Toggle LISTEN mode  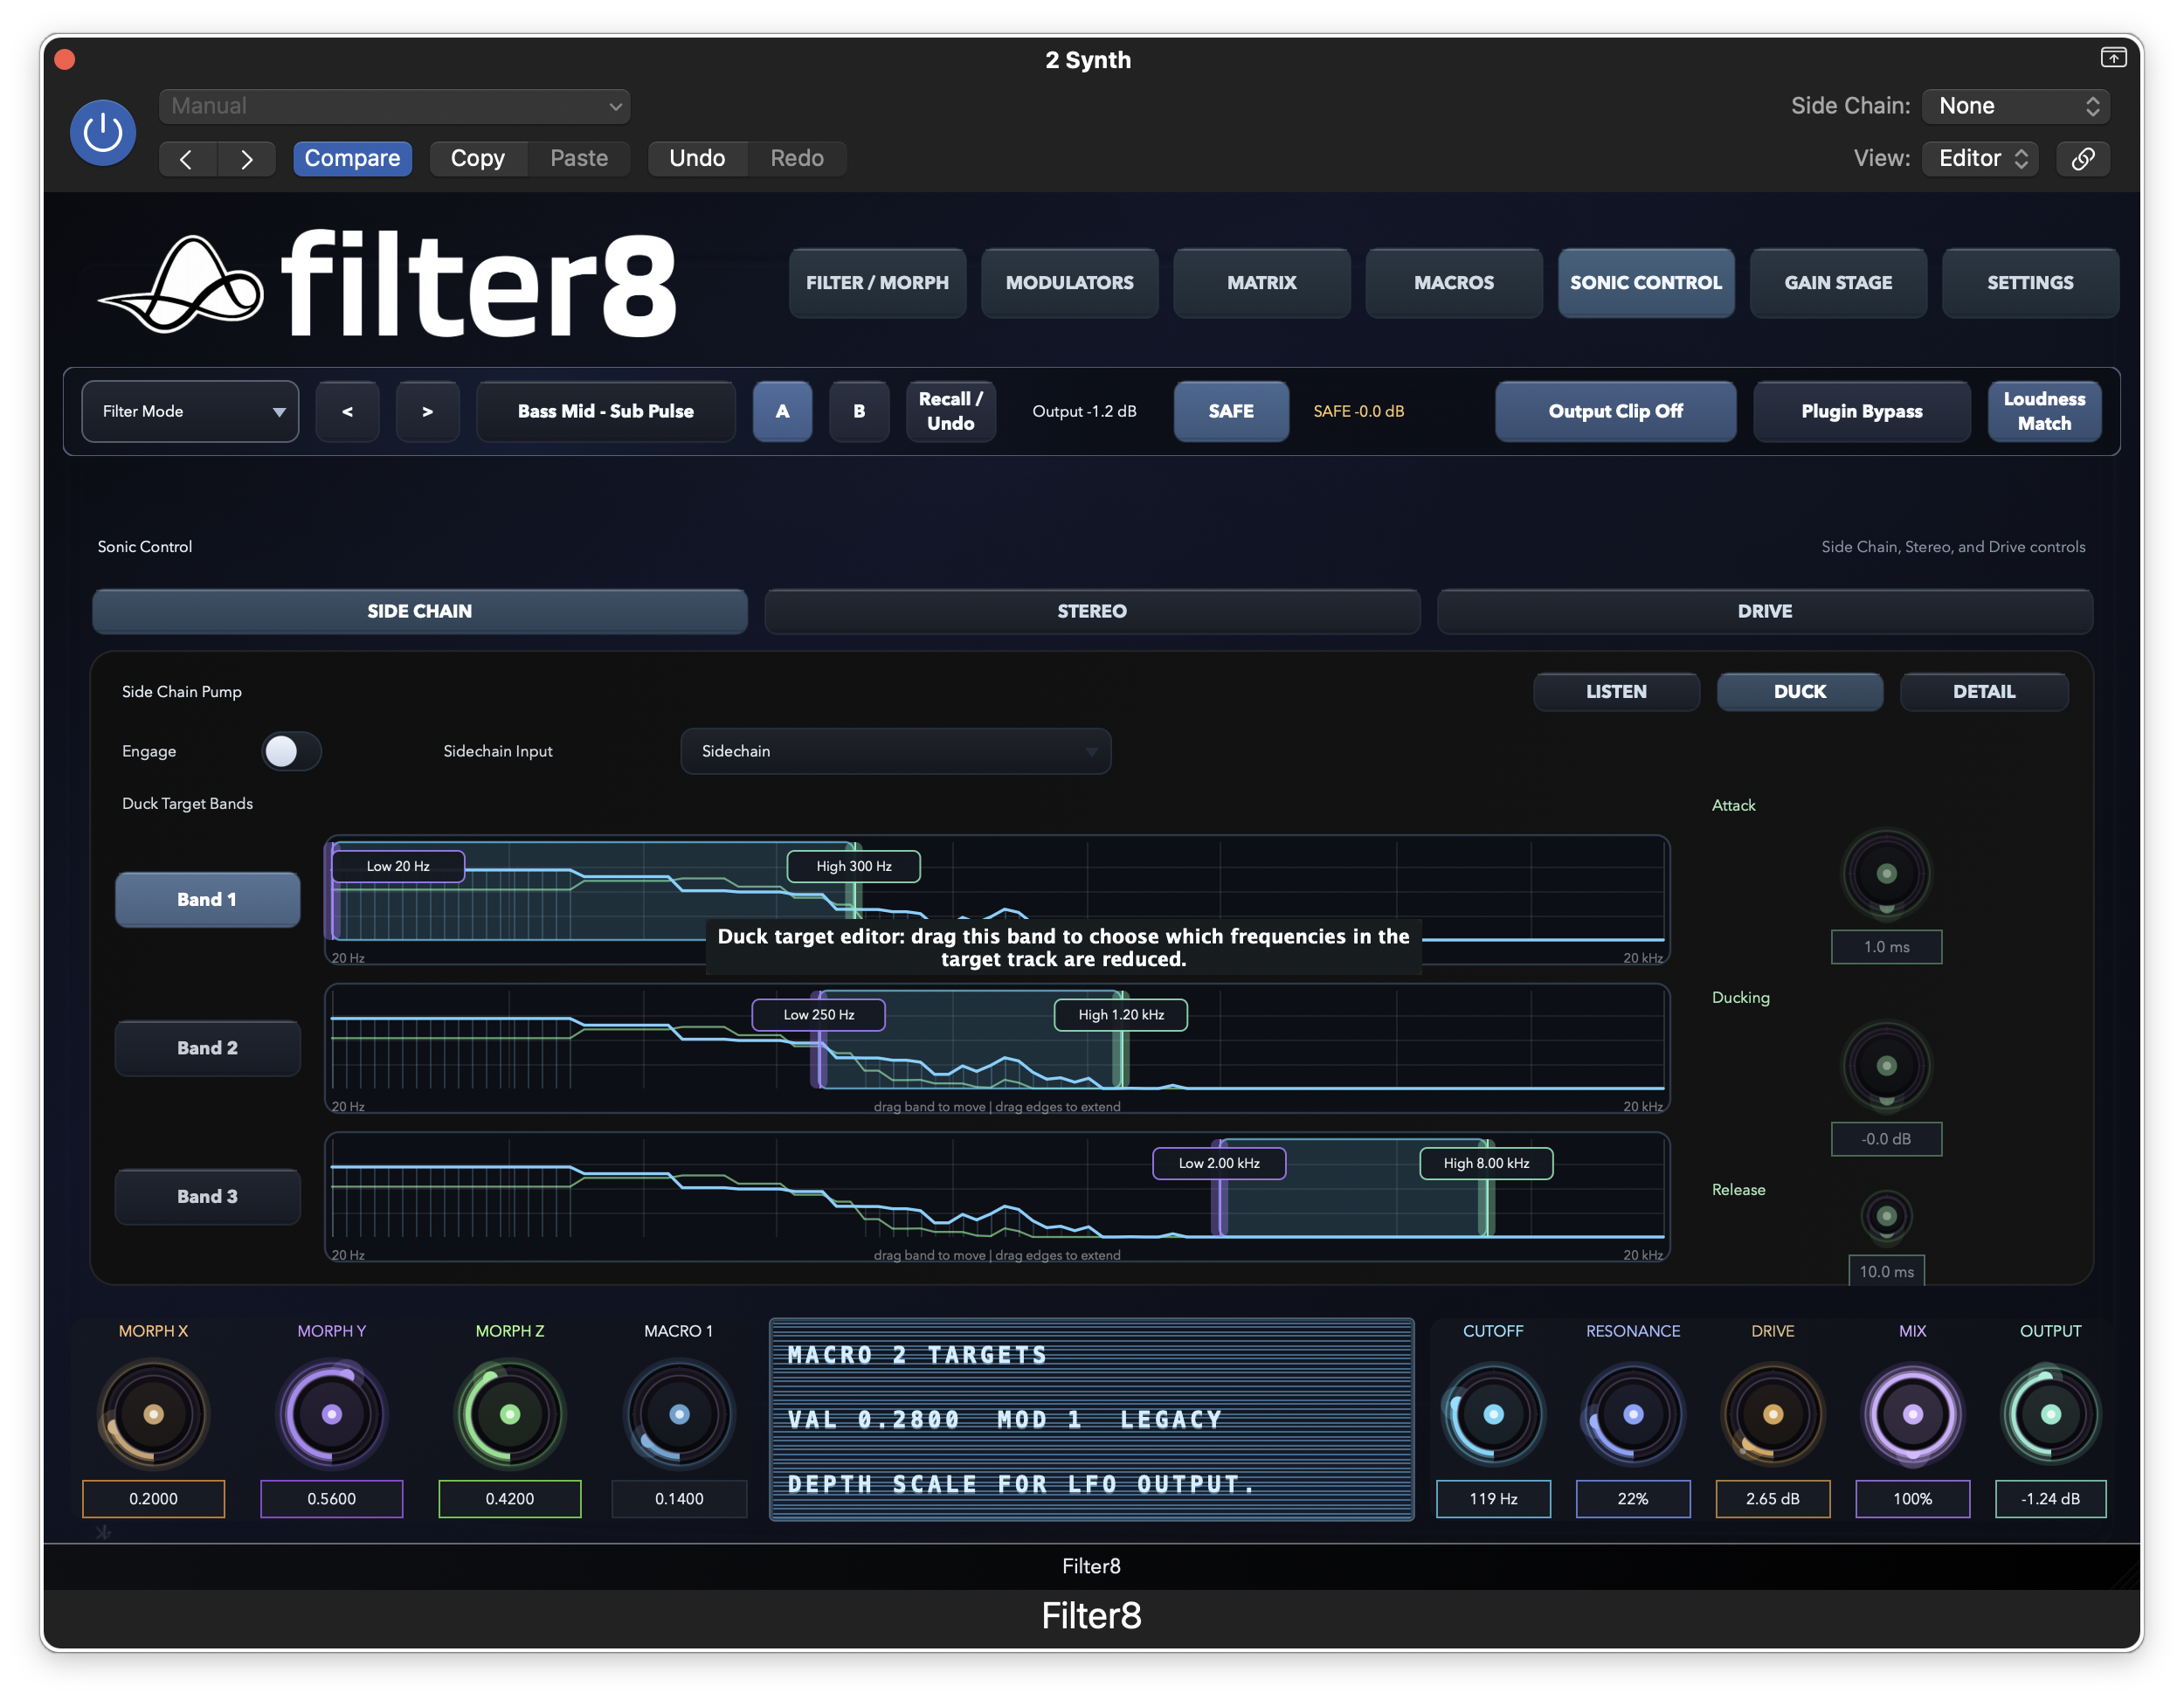pos(1616,691)
